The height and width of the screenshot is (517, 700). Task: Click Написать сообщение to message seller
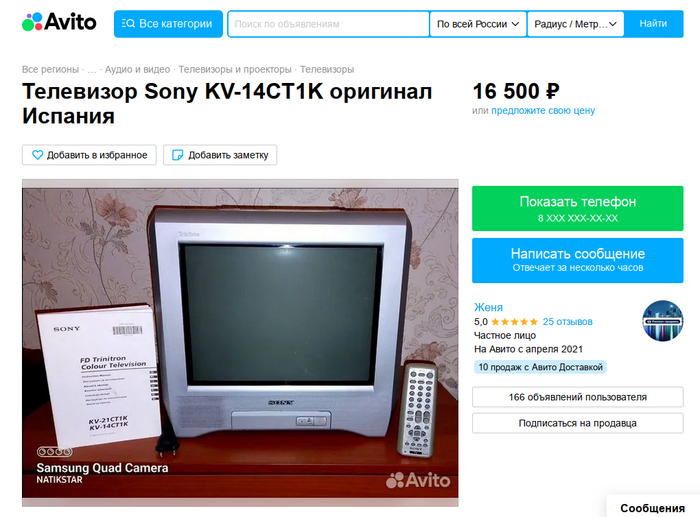pyautogui.click(x=578, y=260)
